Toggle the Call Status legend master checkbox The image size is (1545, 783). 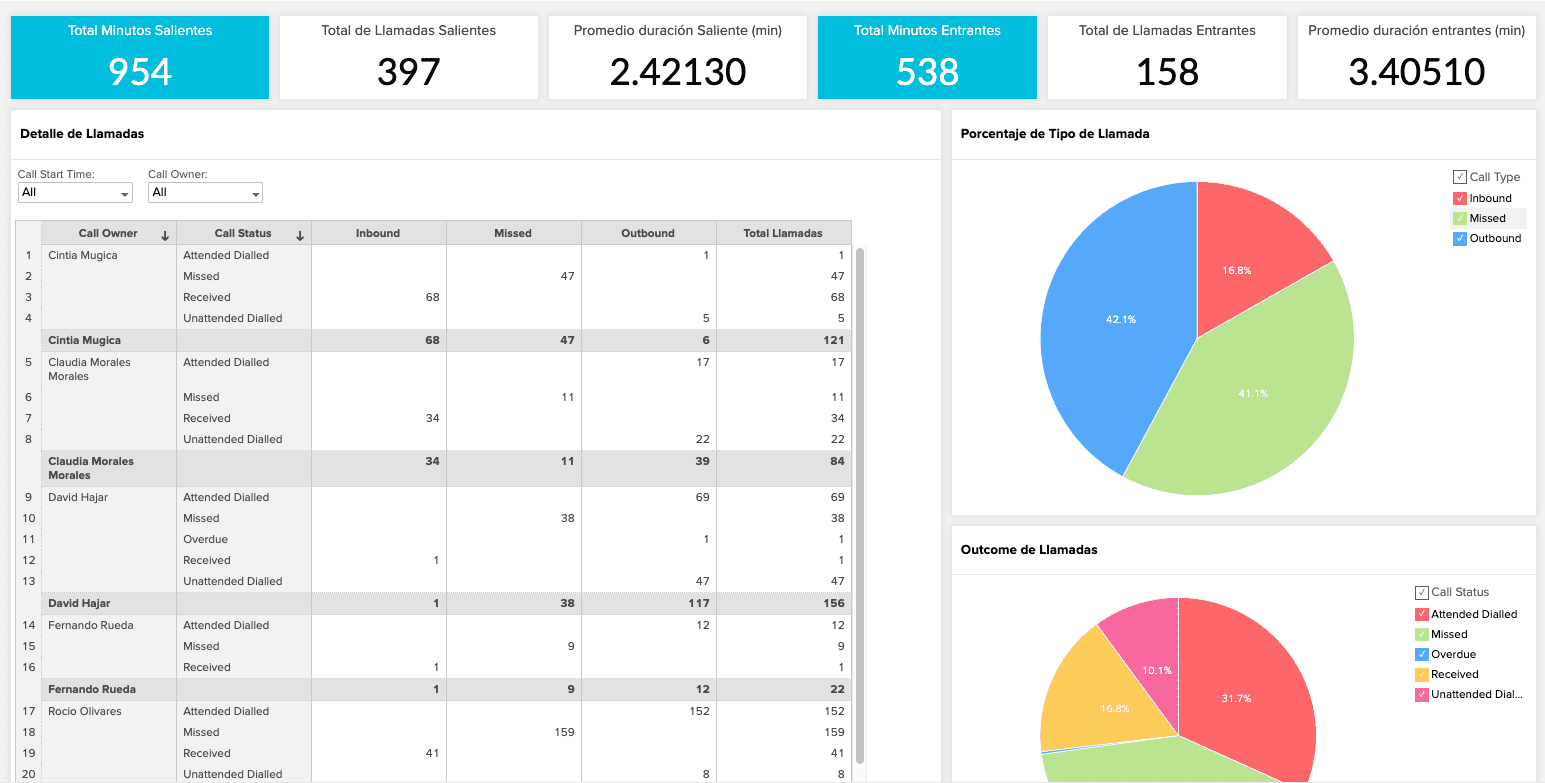point(1421,592)
